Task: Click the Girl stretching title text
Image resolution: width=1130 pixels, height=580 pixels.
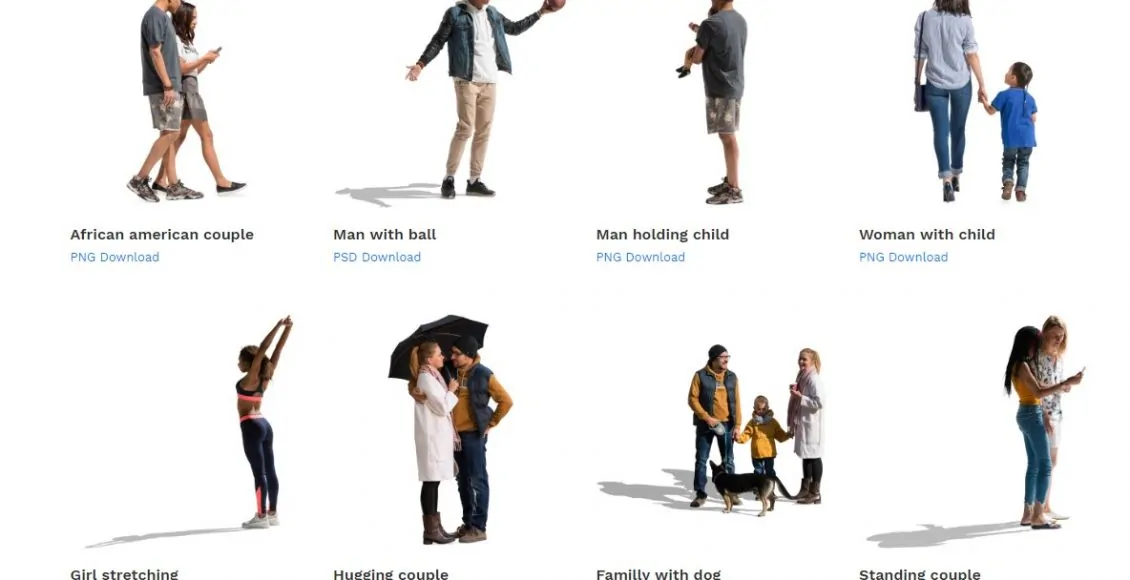Action: click(124, 574)
